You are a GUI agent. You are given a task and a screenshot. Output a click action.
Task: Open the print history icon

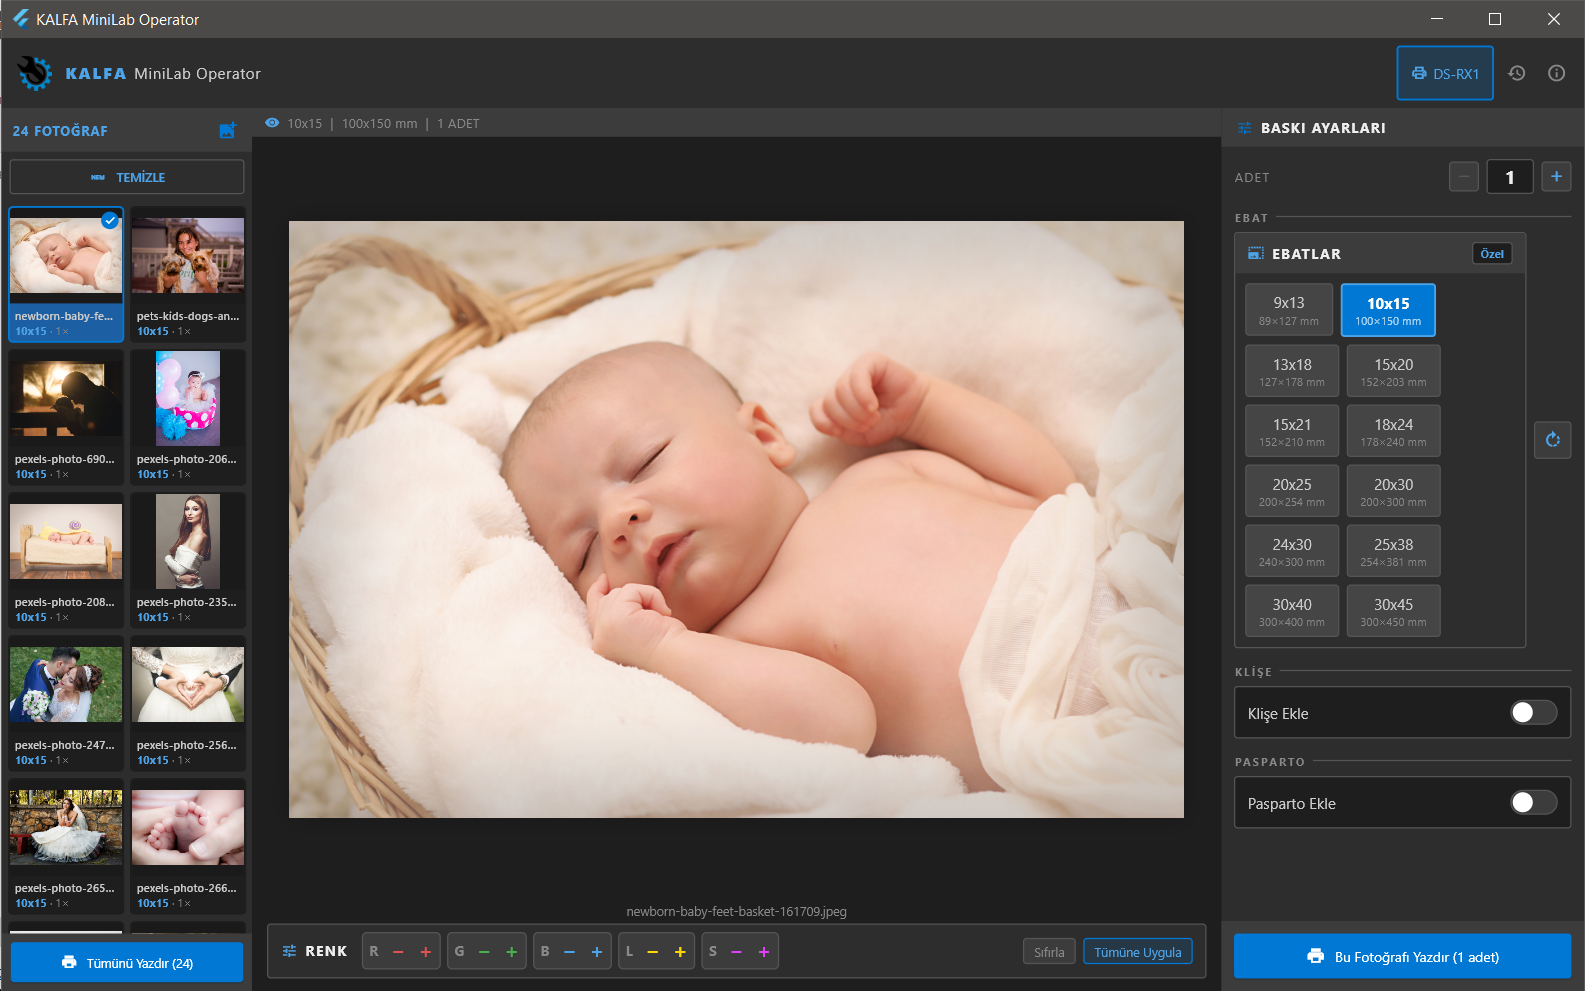(x=1517, y=73)
